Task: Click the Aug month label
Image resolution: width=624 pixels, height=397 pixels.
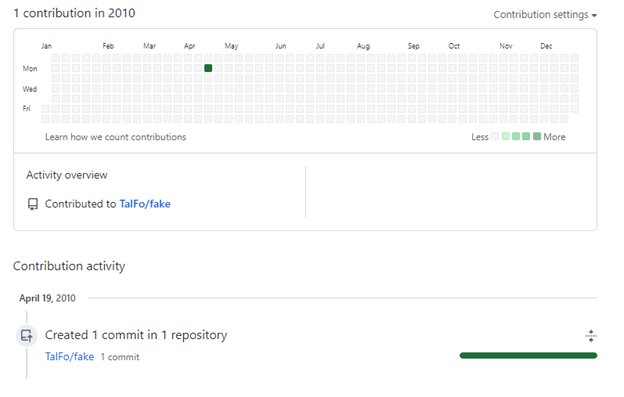Action: (x=363, y=46)
